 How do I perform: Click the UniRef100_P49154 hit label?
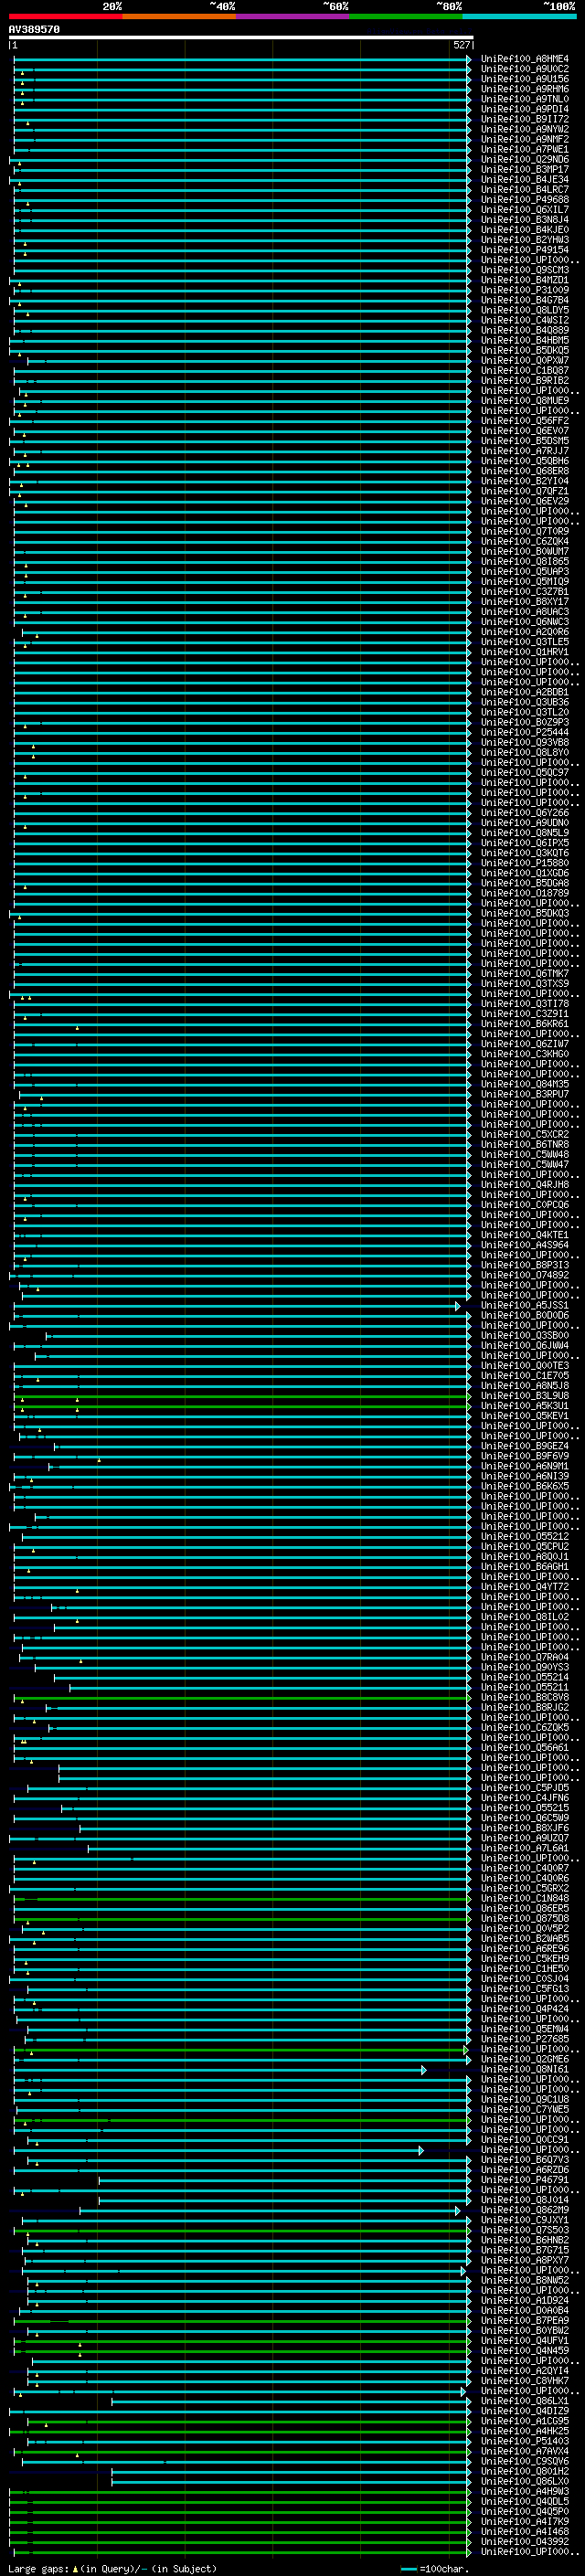tap(524, 250)
